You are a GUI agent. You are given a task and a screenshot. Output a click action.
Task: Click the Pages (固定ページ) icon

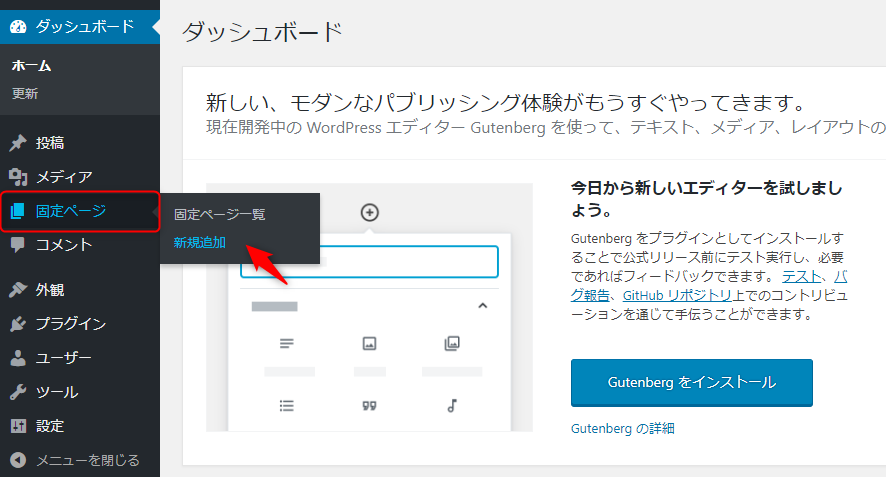click(18, 211)
